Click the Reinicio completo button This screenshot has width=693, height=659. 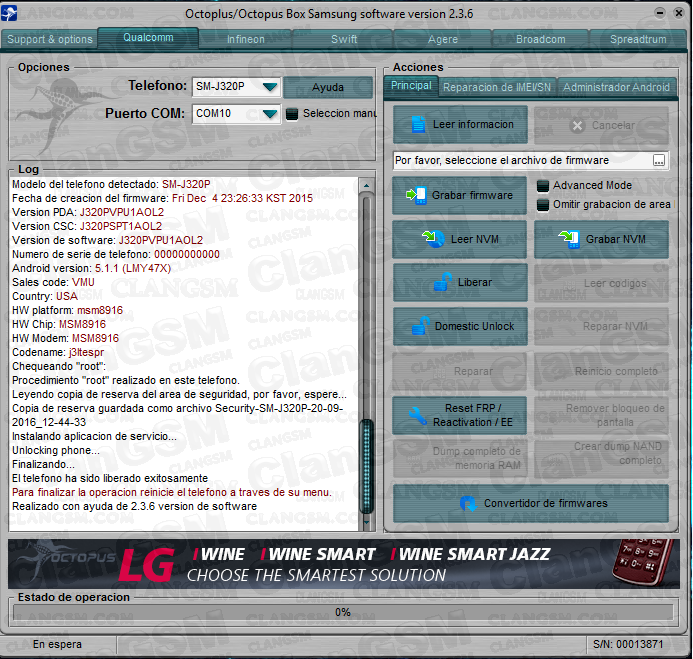pyautogui.click(x=601, y=371)
